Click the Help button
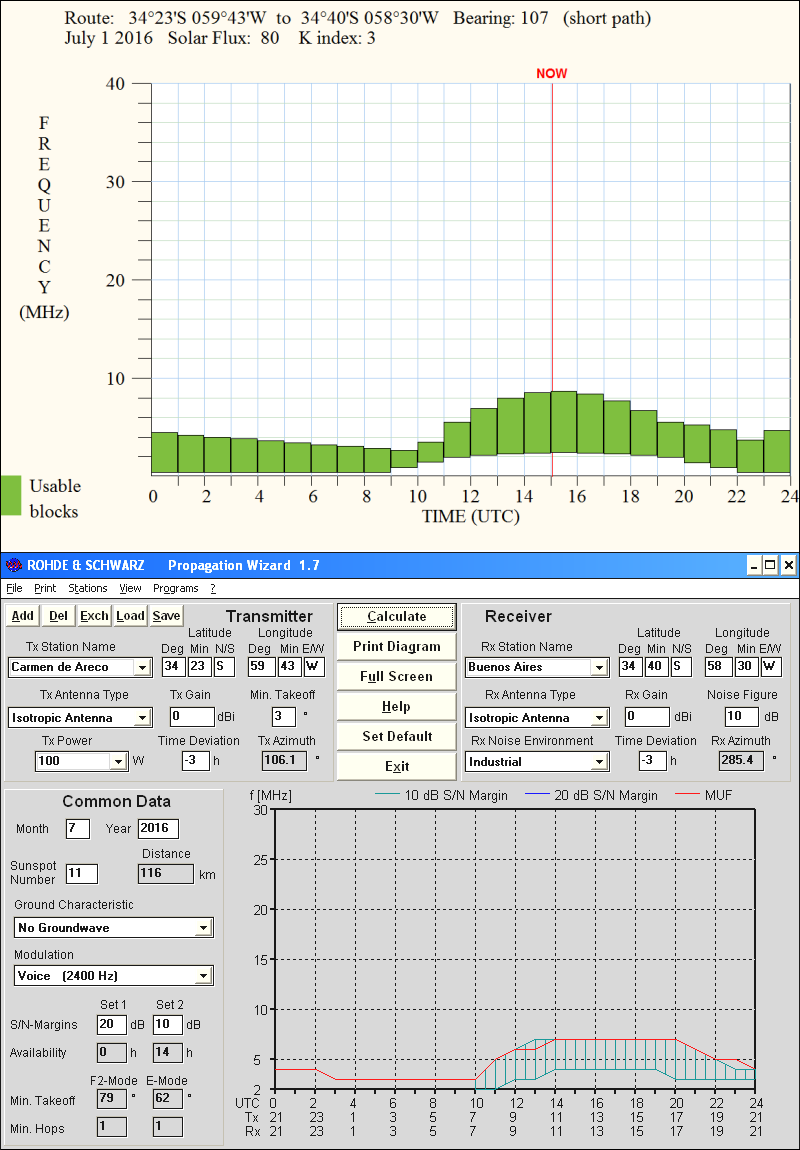This screenshot has height=1150, width=800. click(397, 707)
